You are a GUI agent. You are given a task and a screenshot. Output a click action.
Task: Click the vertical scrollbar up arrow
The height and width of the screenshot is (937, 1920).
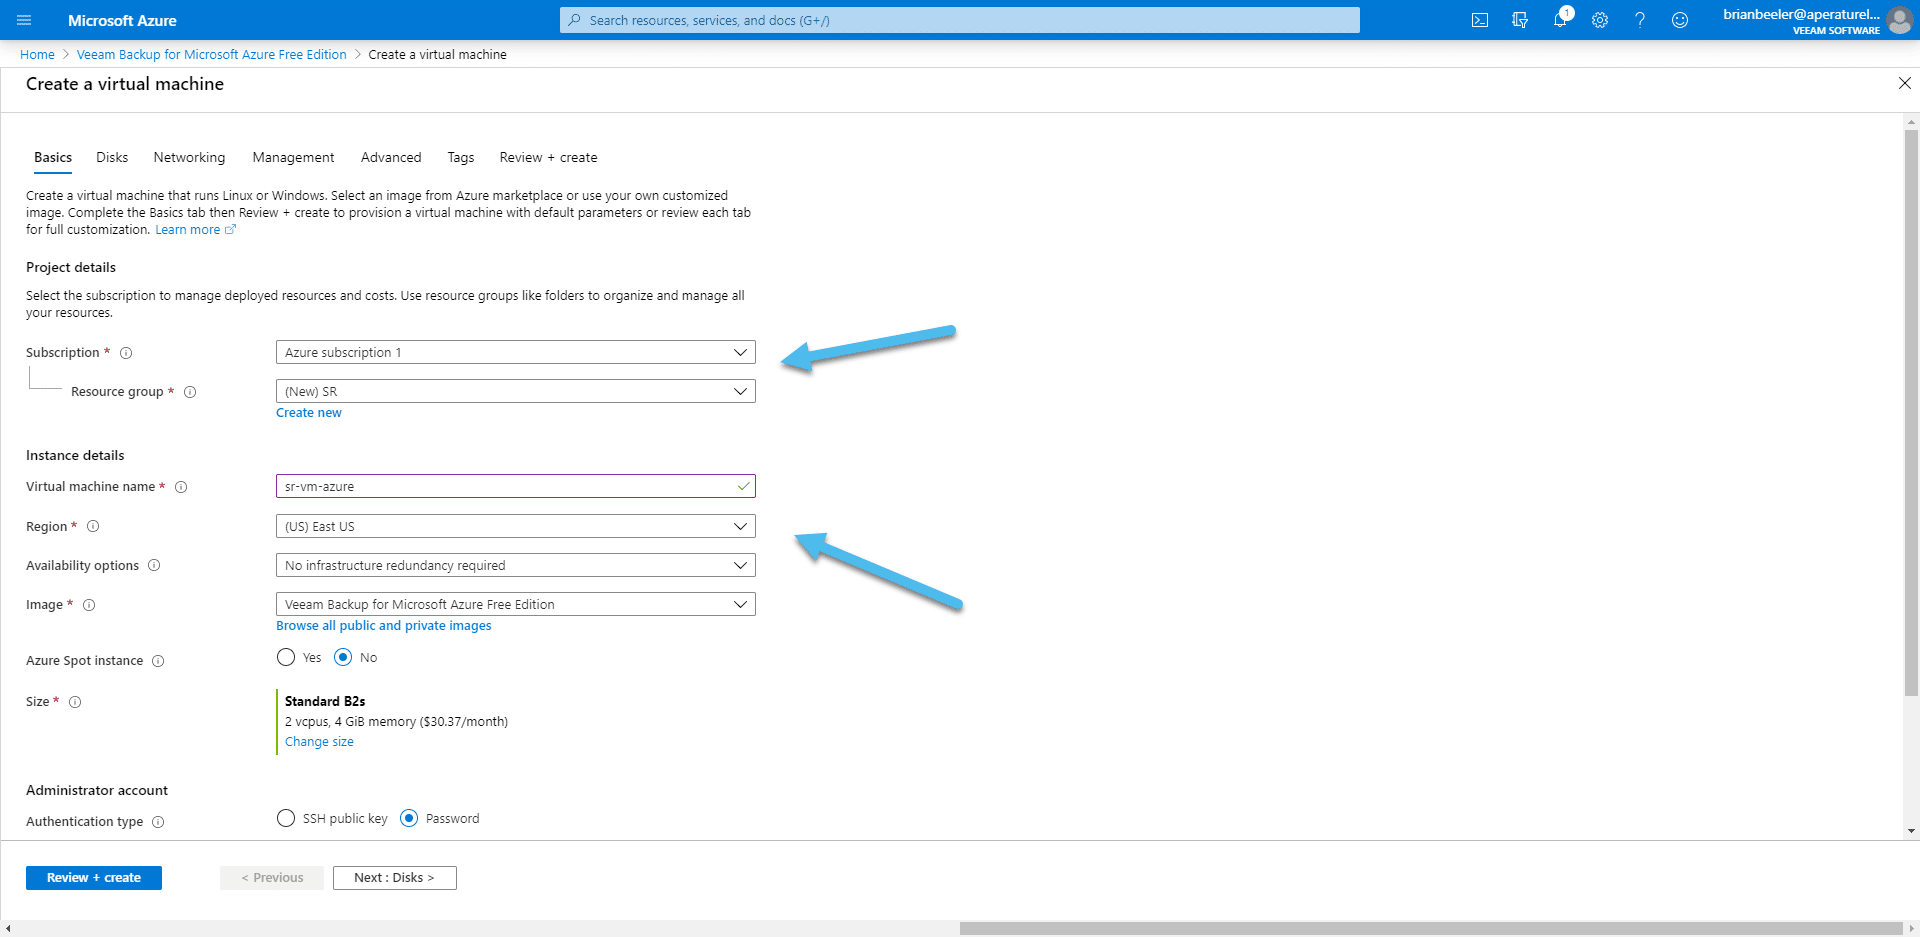(1911, 122)
